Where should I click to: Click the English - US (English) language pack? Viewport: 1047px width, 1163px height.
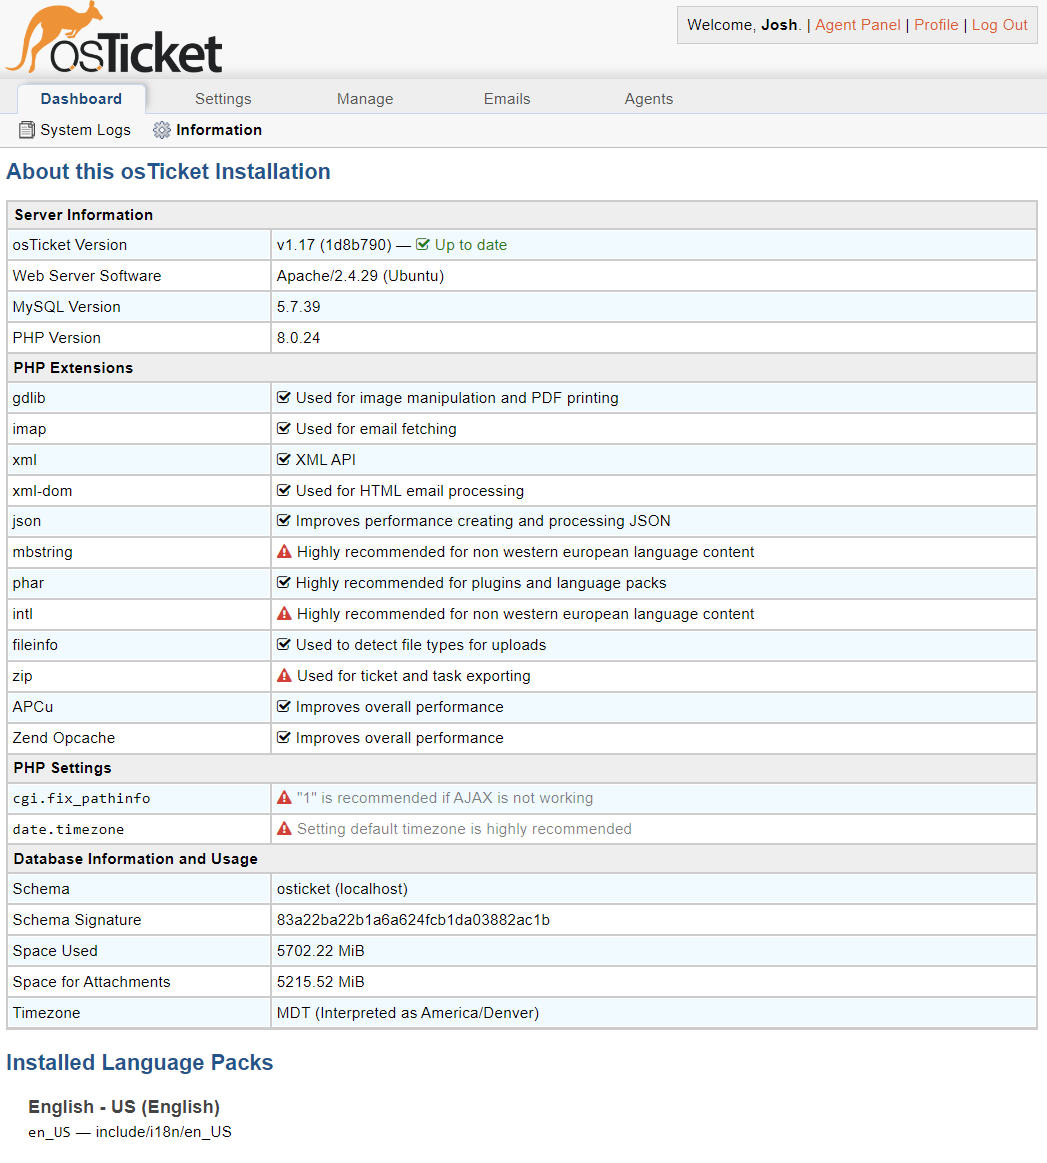pyautogui.click(x=124, y=1107)
